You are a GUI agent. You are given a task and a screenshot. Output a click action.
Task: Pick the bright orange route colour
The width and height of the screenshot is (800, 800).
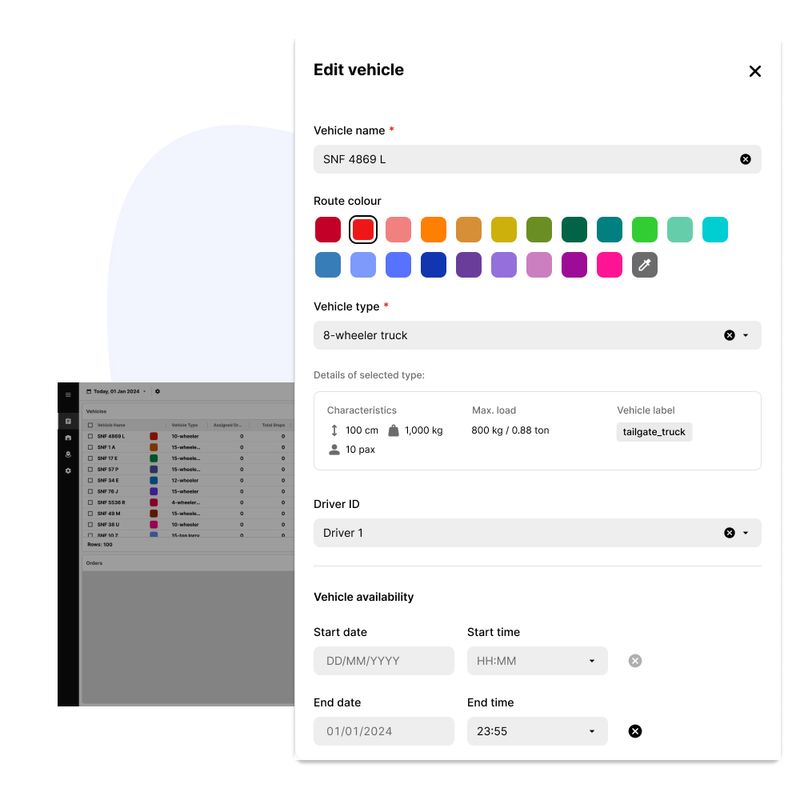click(x=433, y=230)
